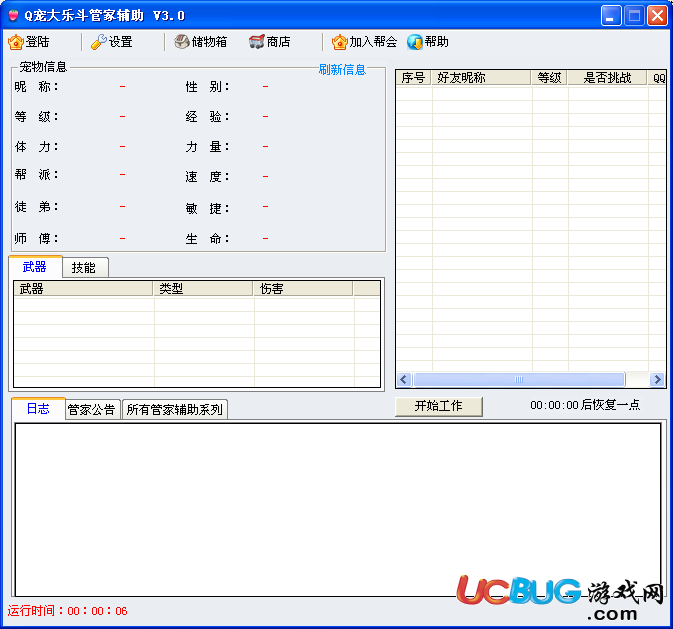
Task: Switch to the 技能 skills tab
Action: [84, 268]
